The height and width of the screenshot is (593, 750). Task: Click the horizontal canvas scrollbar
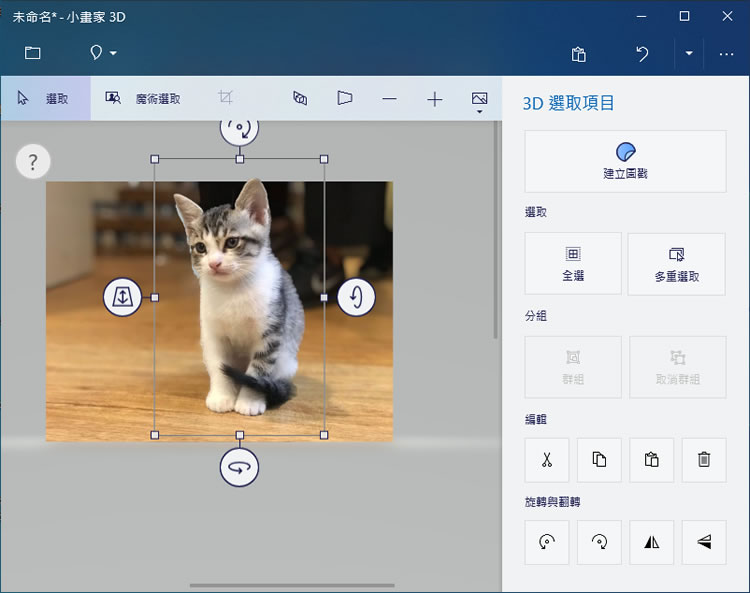pos(292,585)
